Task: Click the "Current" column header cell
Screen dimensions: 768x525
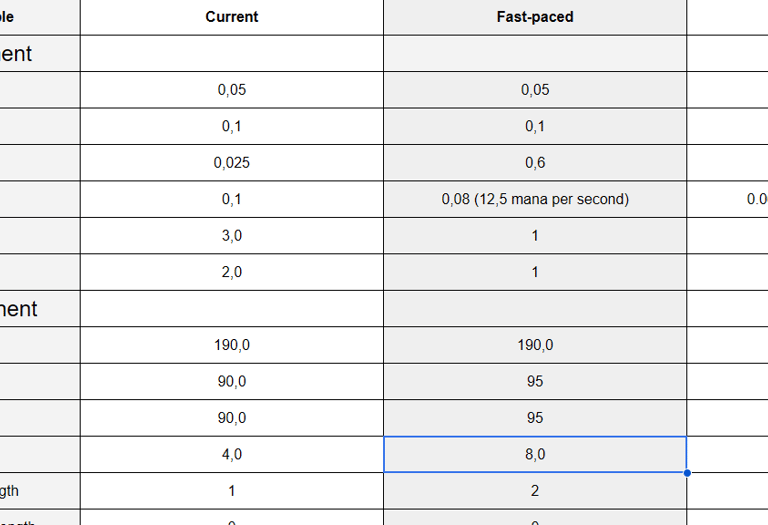Action: click(x=231, y=17)
